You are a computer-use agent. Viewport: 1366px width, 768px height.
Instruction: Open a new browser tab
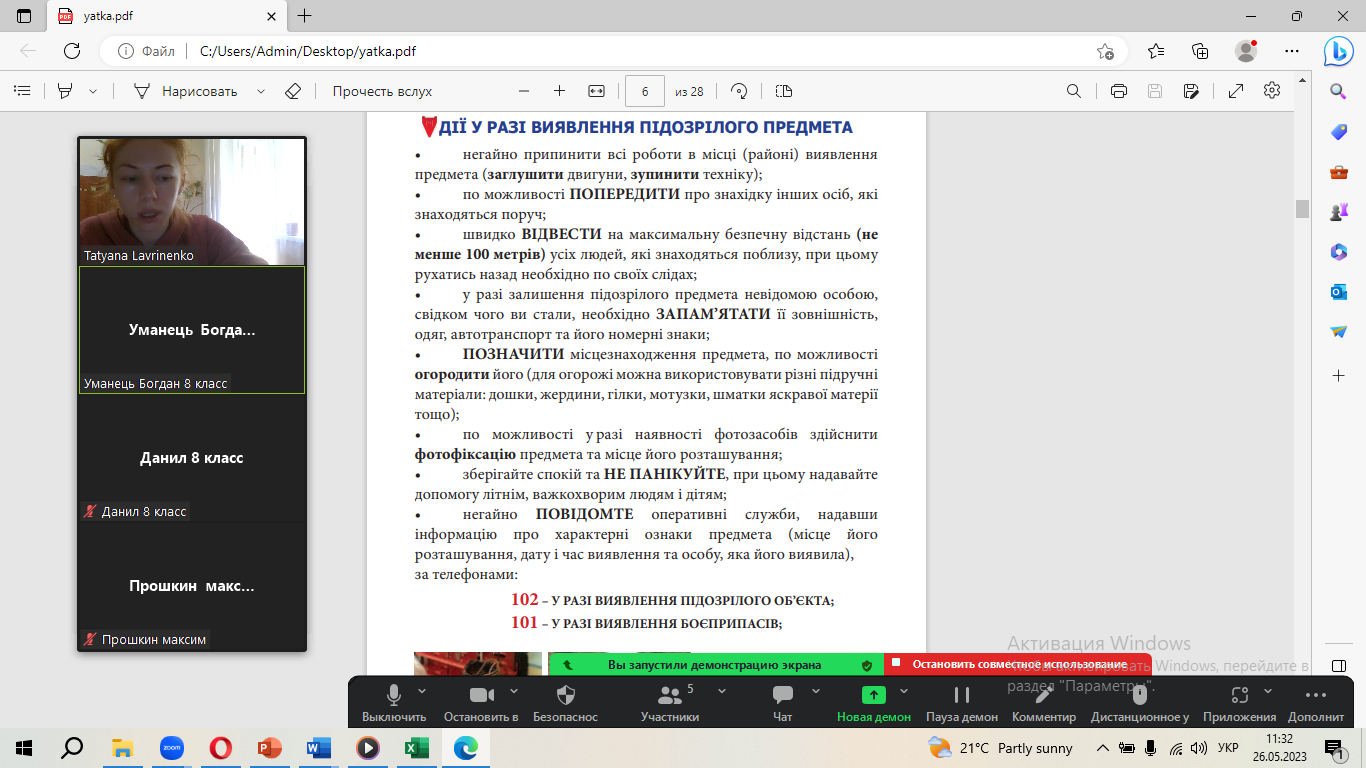305,16
